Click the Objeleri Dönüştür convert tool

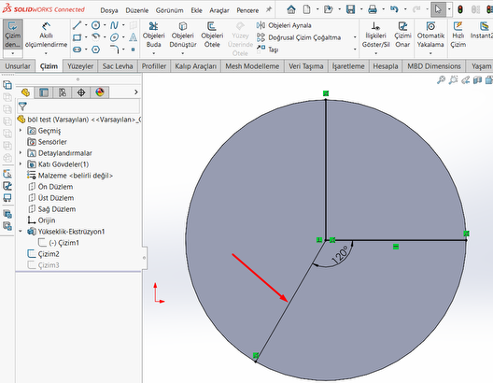(183, 35)
